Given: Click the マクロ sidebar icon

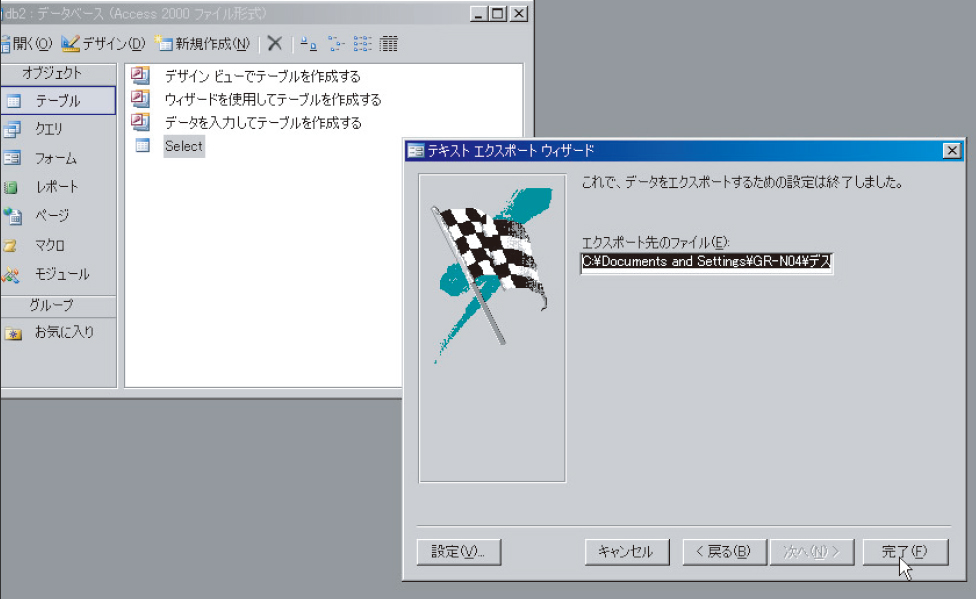Looking at the screenshot, I should (x=10, y=245).
